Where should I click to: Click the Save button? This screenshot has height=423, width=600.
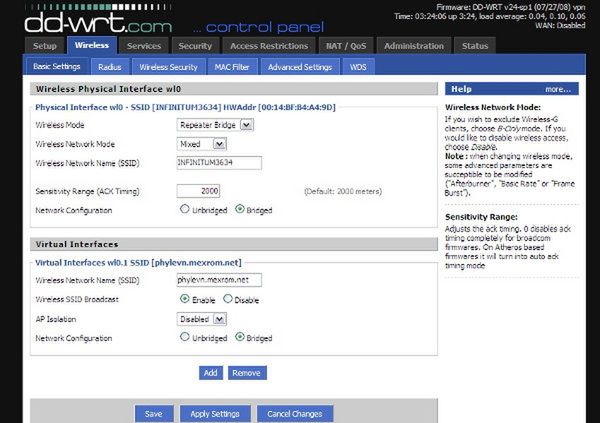(x=154, y=414)
